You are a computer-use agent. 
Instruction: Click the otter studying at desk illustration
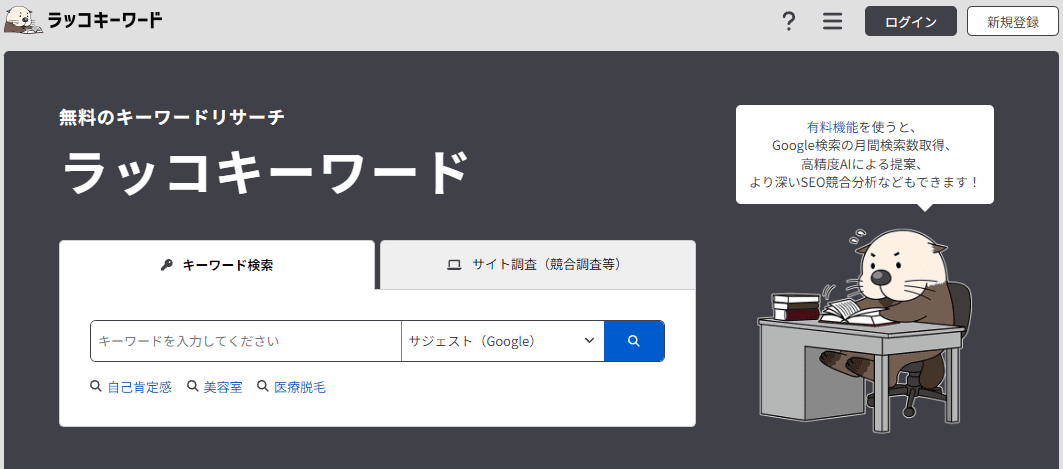pos(864,330)
